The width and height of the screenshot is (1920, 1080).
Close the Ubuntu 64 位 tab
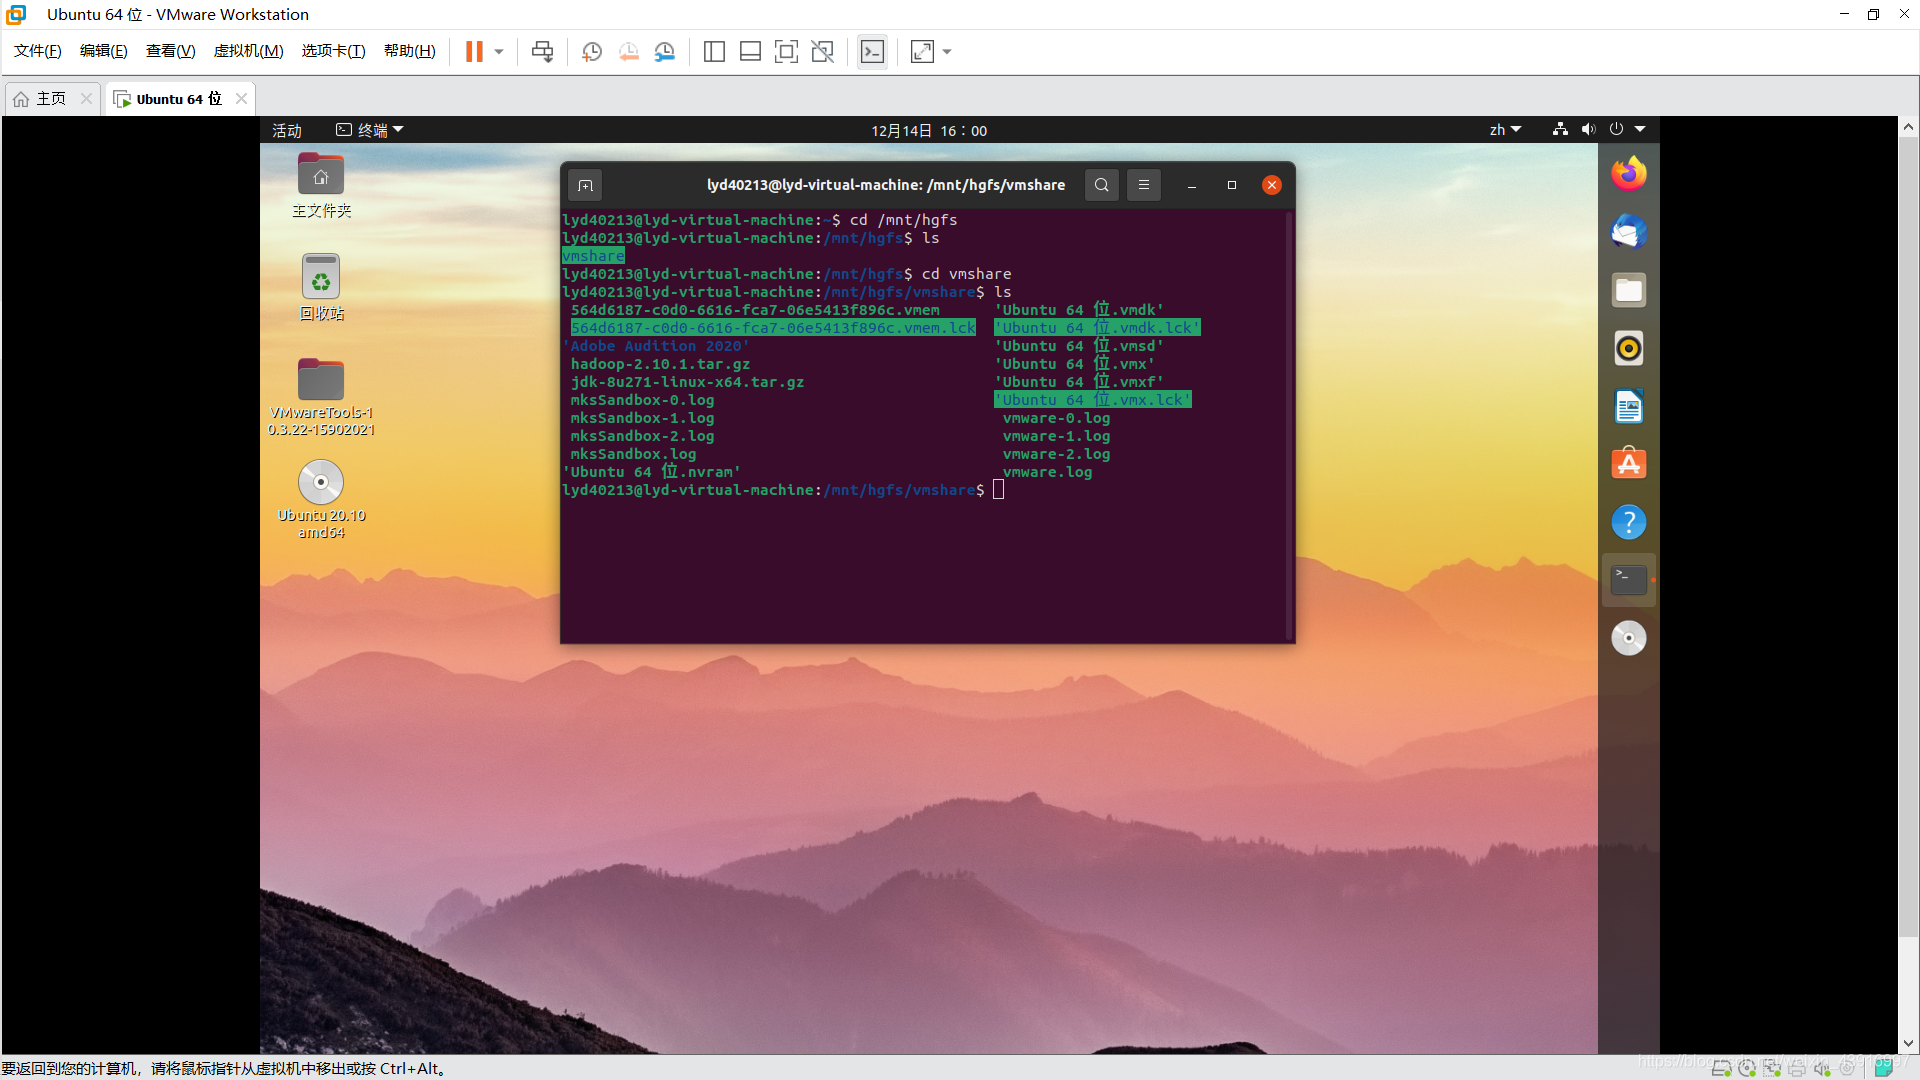pos(241,98)
